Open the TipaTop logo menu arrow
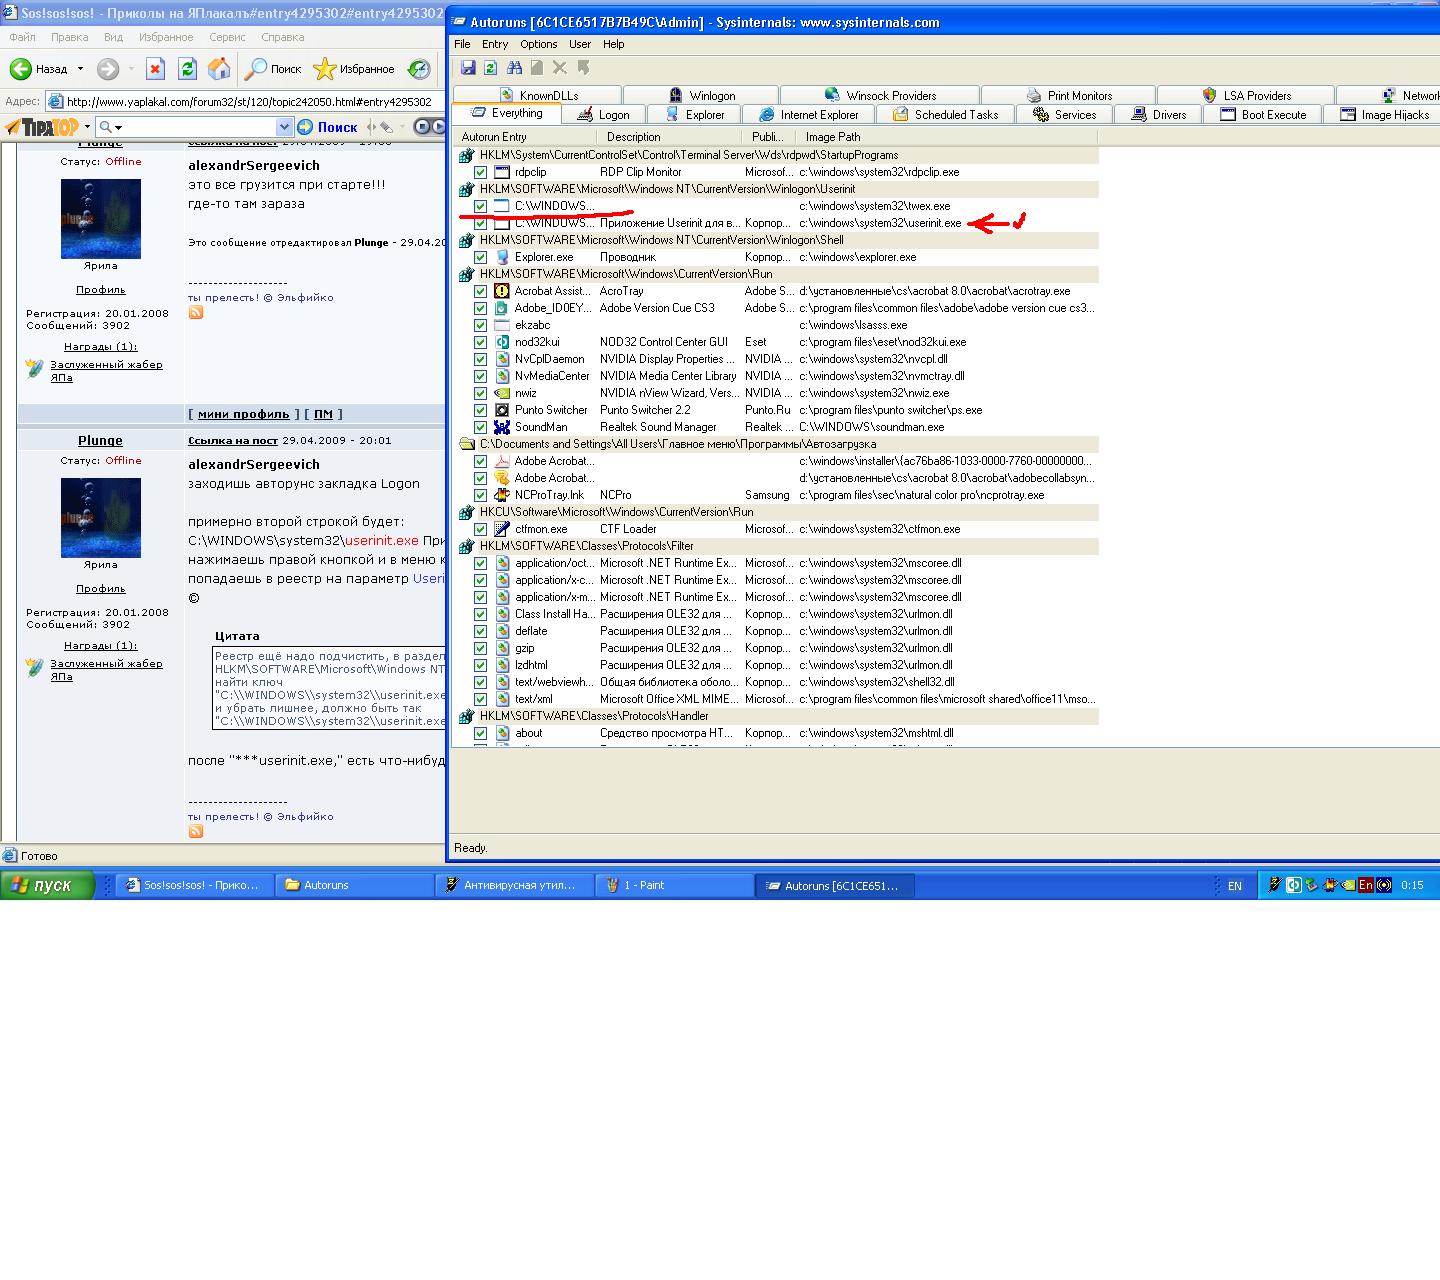1440x1280 pixels. click(x=87, y=127)
